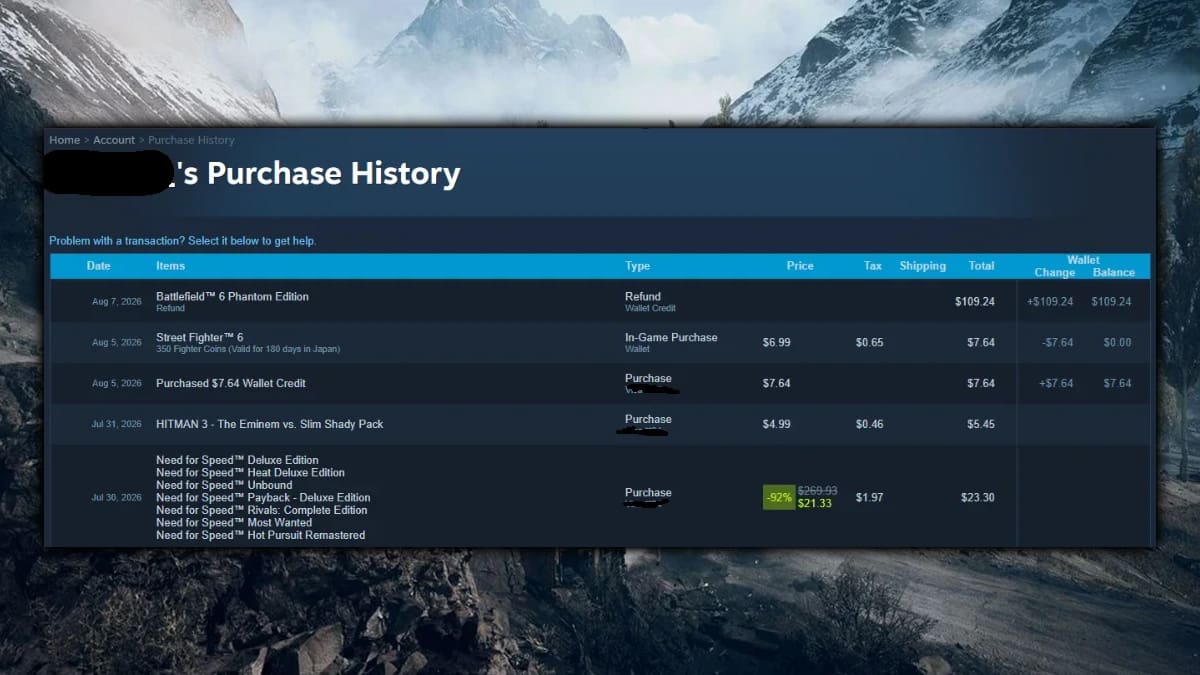Image resolution: width=1200 pixels, height=675 pixels.
Task: Open HITMAN 3 Eminem vs. Slim Shady transaction
Action: point(600,424)
